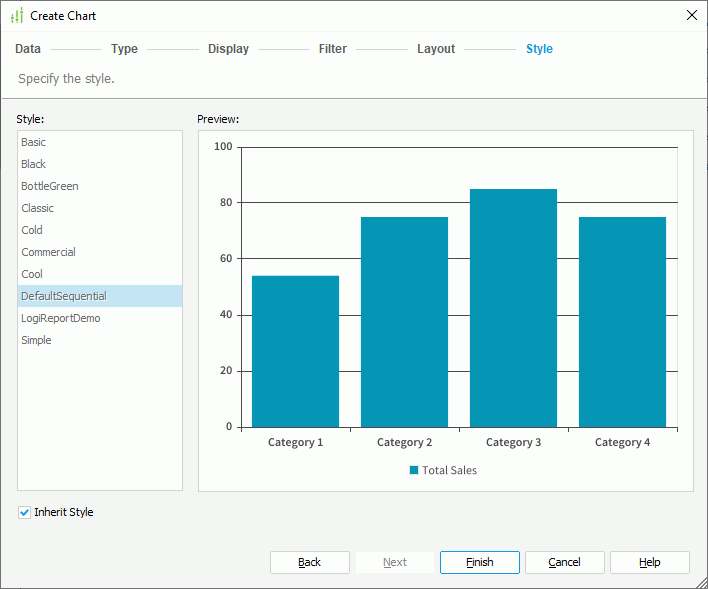Close the Create Chart dialog
This screenshot has height=589, width=708.
[x=691, y=15]
